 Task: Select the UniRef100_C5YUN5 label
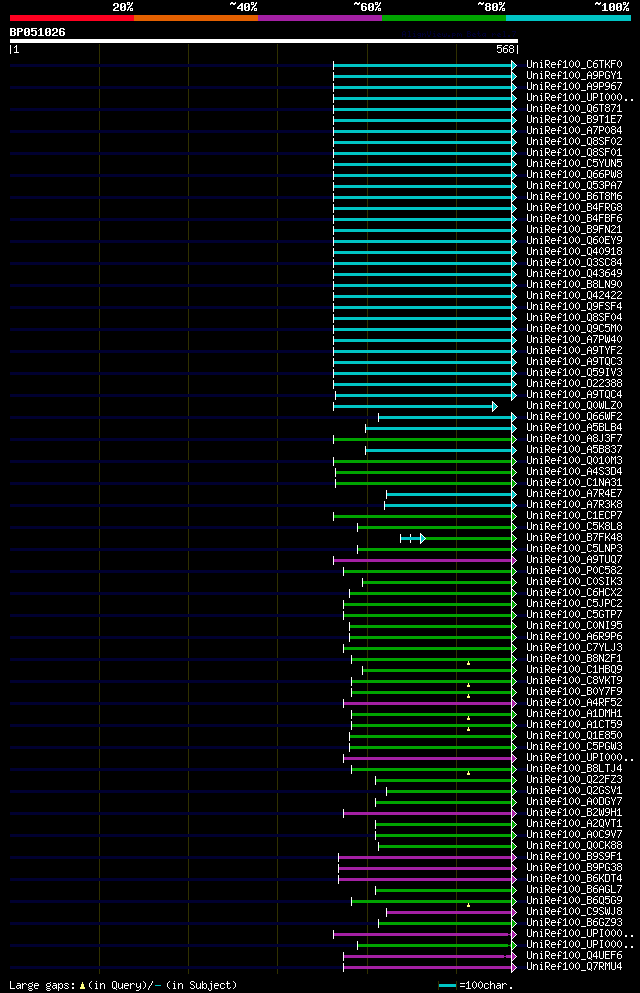pos(574,163)
